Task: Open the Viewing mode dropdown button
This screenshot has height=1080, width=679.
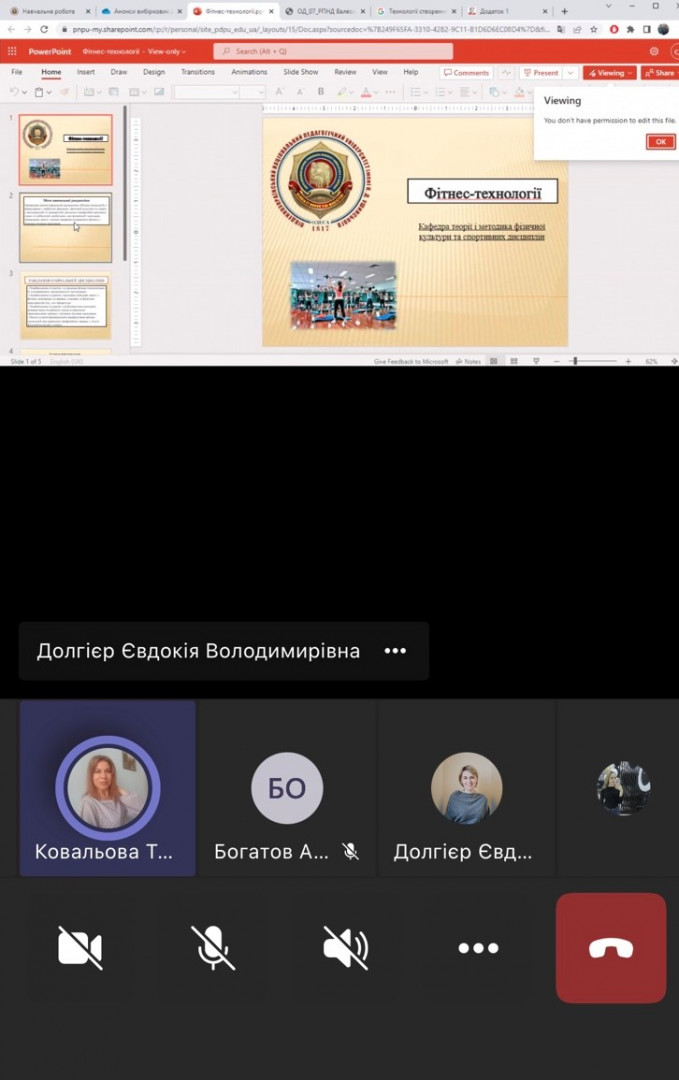Action: (610, 72)
